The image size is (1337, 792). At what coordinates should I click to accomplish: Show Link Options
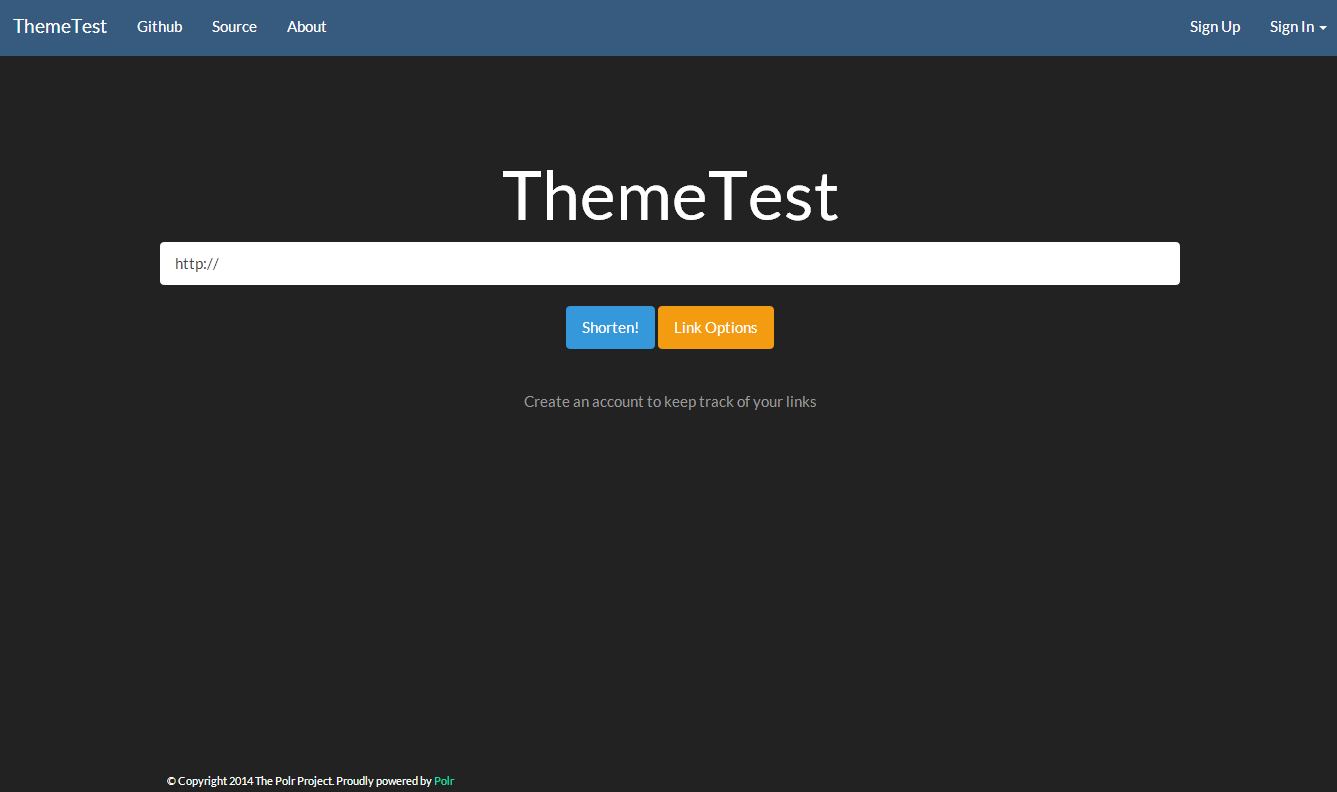point(716,328)
